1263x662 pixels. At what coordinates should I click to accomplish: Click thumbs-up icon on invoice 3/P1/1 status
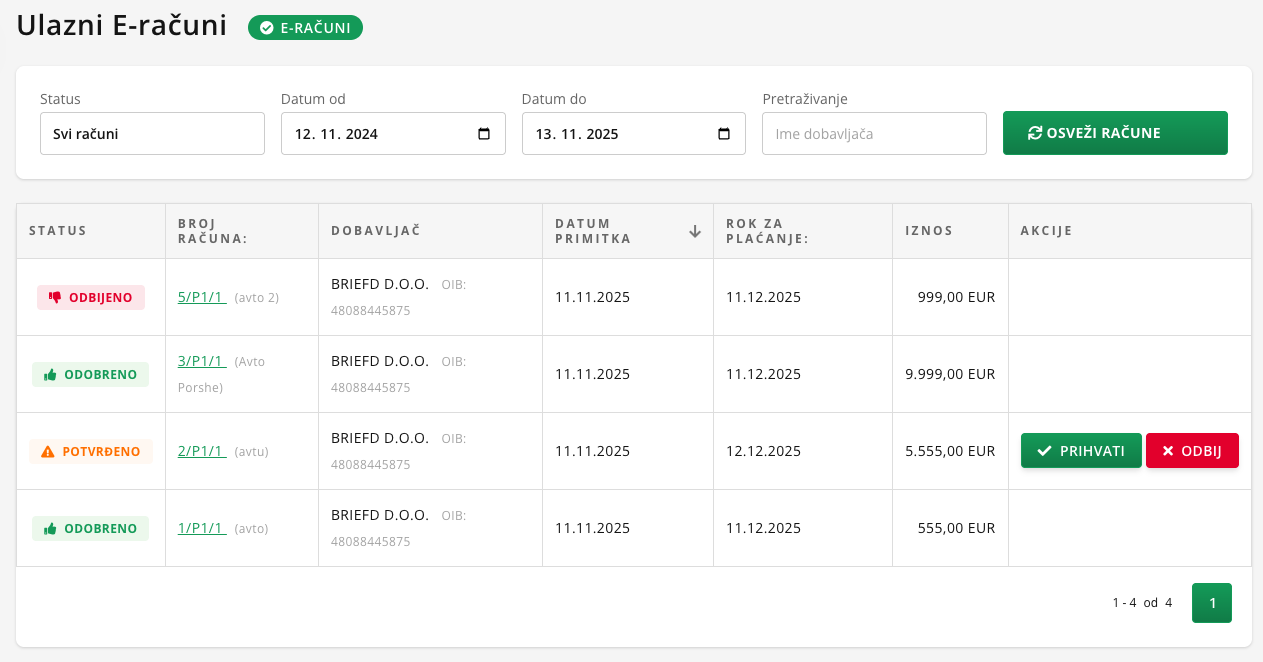(x=50, y=374)
